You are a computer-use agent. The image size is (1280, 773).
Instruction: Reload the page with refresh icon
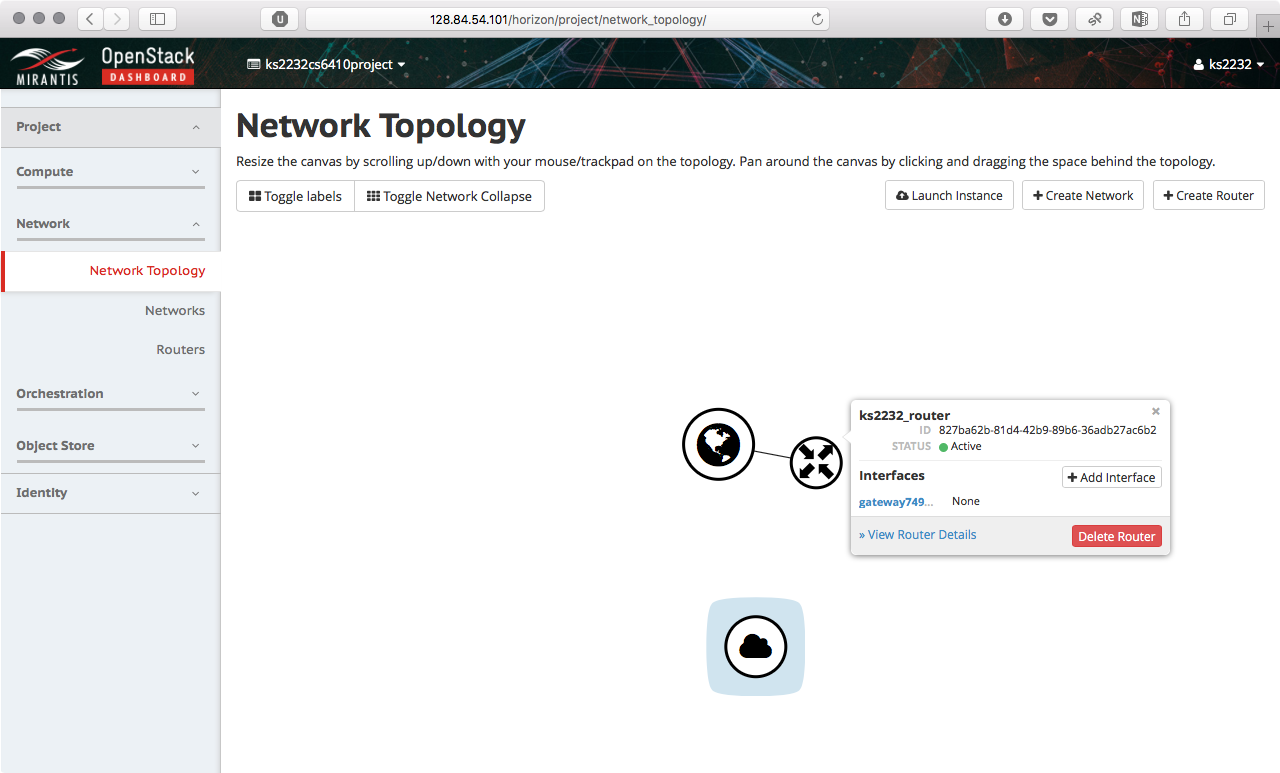point(817,19)
